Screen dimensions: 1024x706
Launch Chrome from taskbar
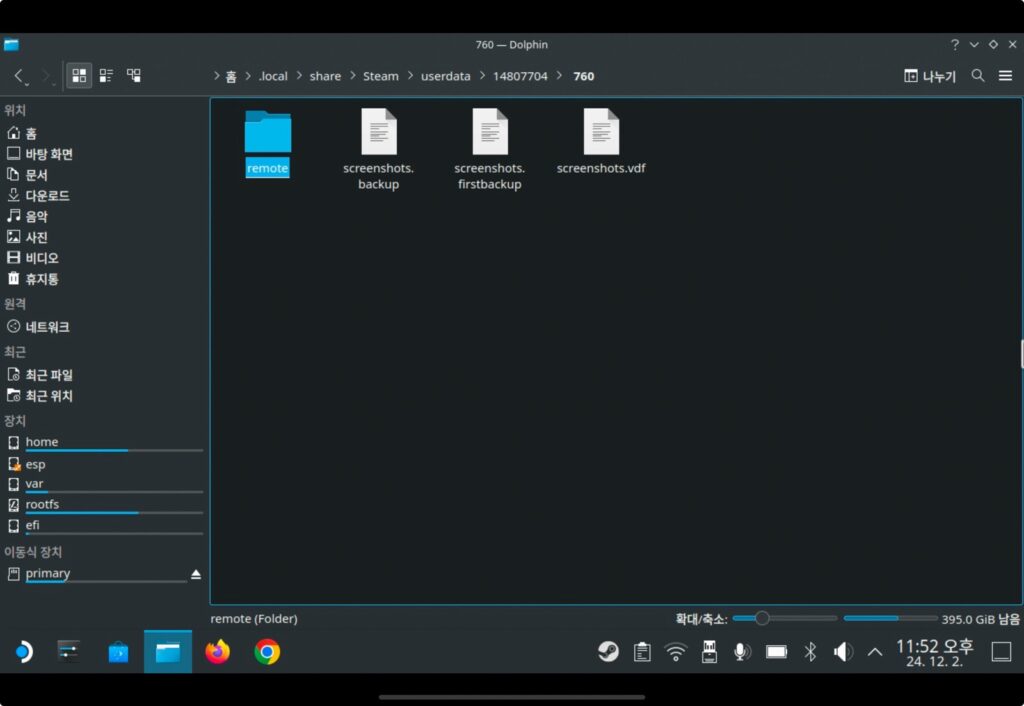click(267, 652)
